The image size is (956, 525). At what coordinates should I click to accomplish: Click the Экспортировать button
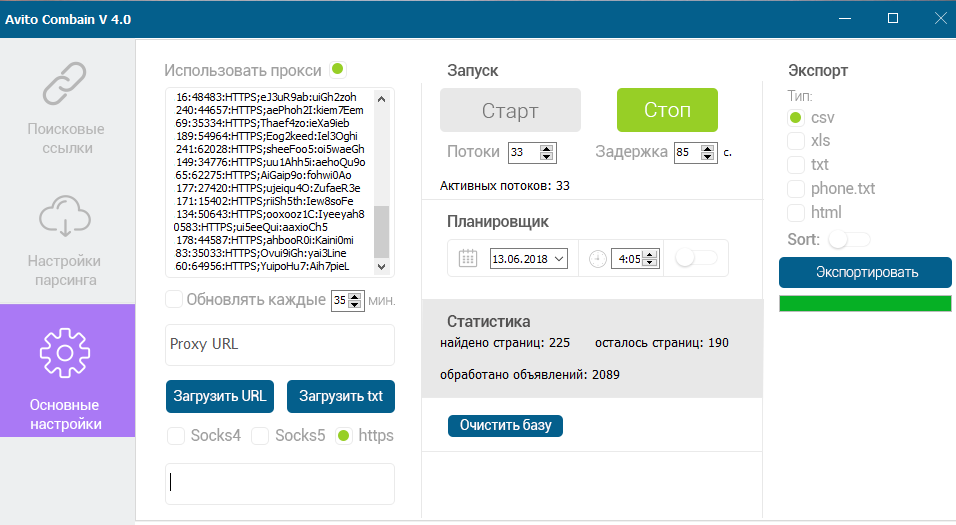865,272
